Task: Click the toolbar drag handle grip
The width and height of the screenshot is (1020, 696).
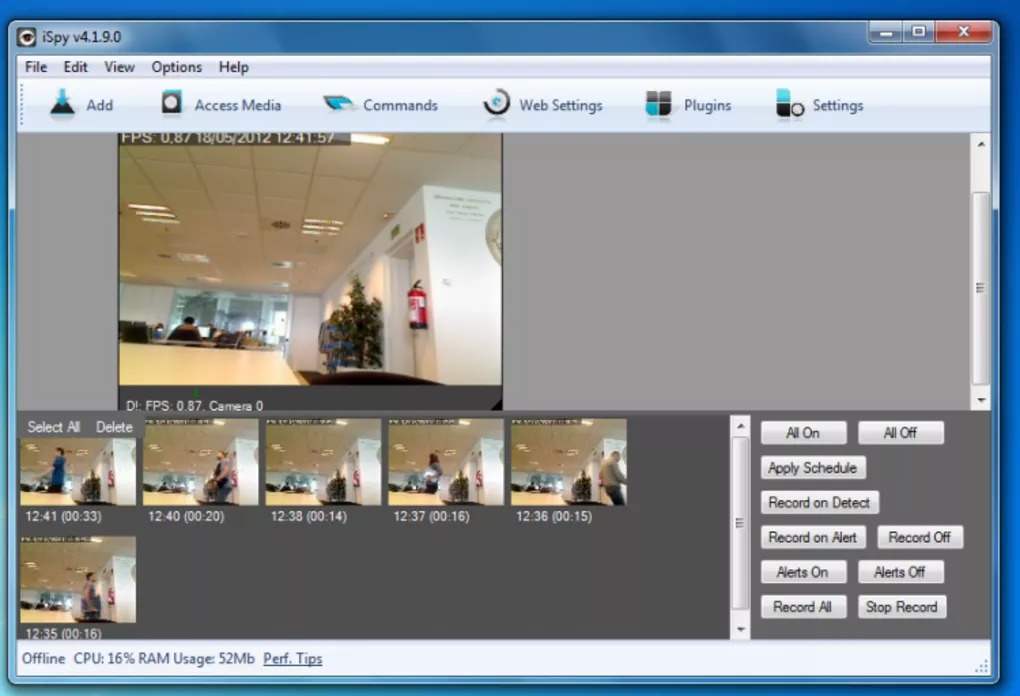Action: click(21, 104)
